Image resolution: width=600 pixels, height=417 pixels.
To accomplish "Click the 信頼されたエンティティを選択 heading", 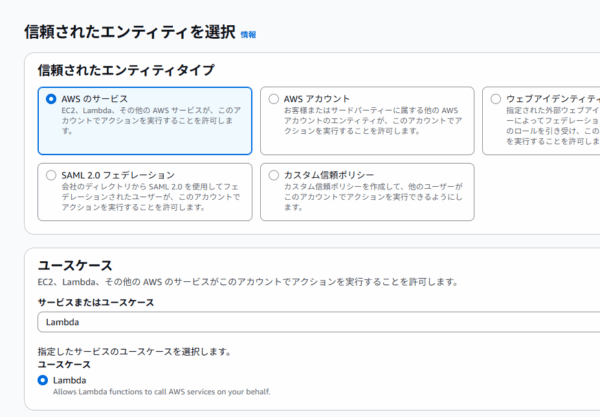I will coord(130,32).
